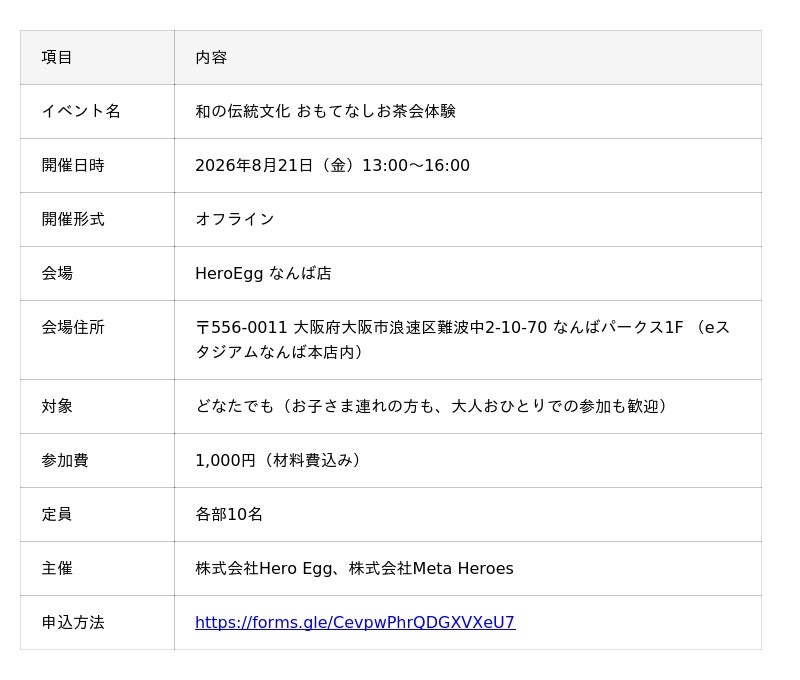Click the どなたでも audience description text
This screenshot has width=800, height=680.
(x=432, y=406)
